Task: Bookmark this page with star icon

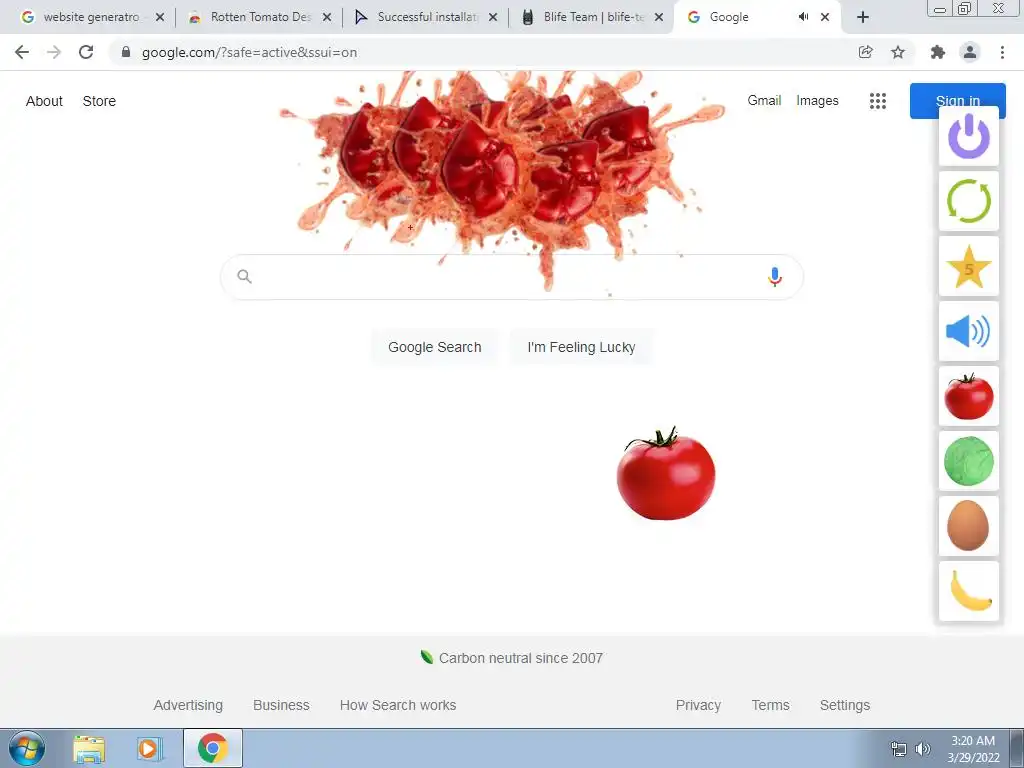Action: coord(898,52)
